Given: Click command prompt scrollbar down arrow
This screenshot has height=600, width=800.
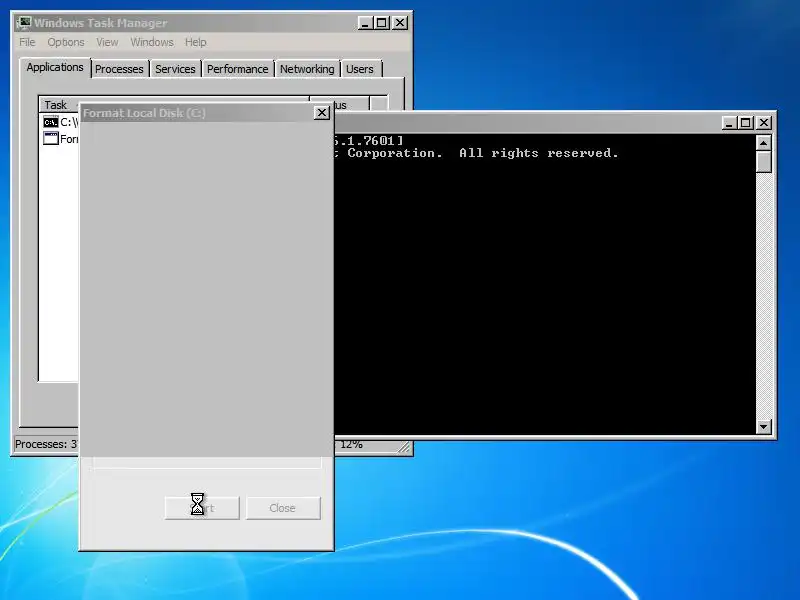Looking at the screenshot, I should (763, 427).
